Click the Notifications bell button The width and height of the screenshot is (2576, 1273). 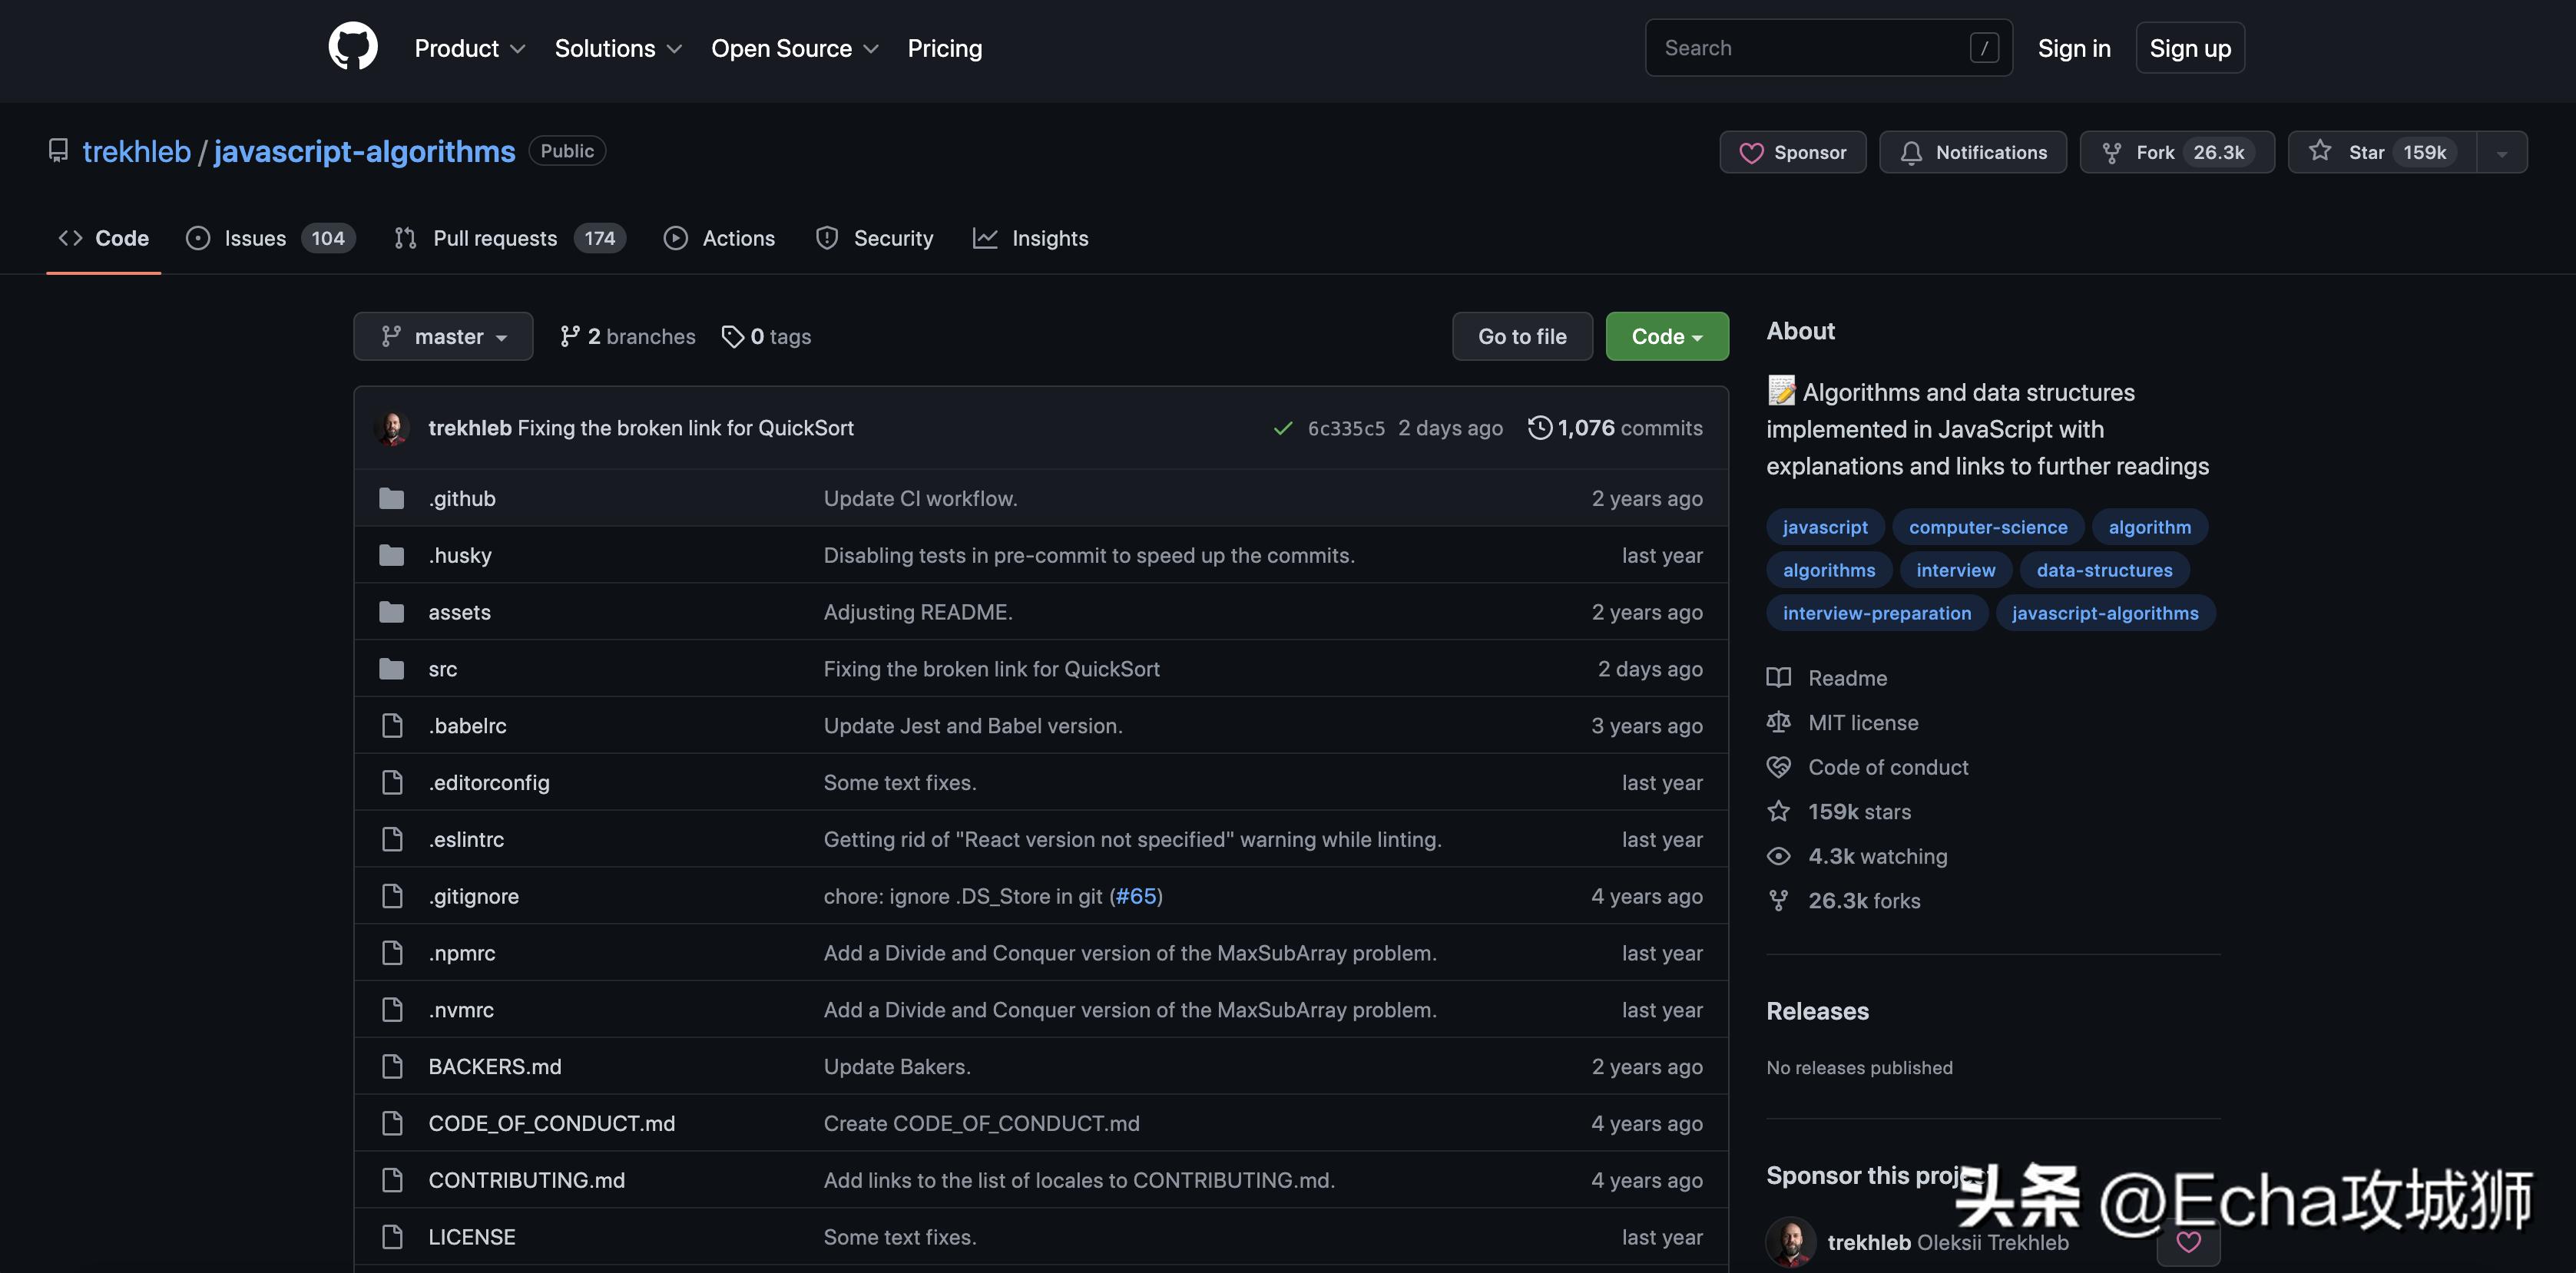point(1972,152)
